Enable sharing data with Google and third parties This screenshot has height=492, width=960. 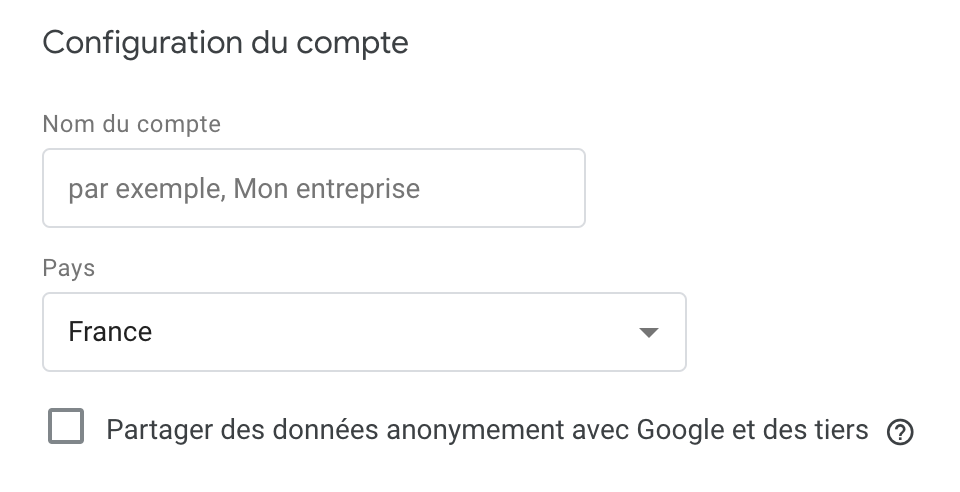coord(66,426)
